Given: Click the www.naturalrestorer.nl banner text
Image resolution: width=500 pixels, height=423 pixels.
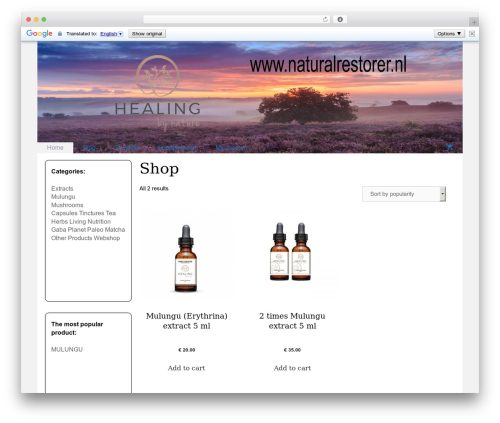Looking at the screenshot, I should pyautogui.click(x=328, y=65).
